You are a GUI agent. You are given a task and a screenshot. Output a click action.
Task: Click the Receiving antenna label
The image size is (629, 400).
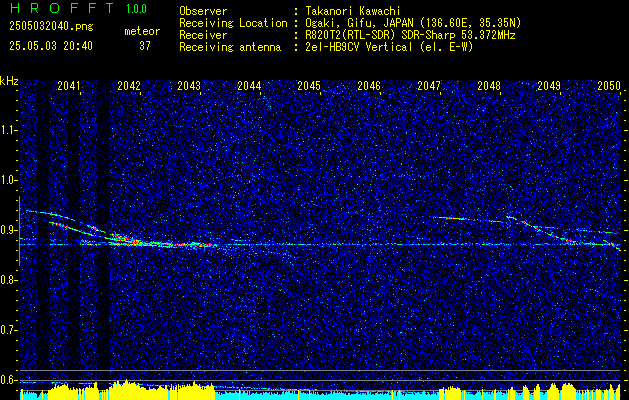point(230,47)
